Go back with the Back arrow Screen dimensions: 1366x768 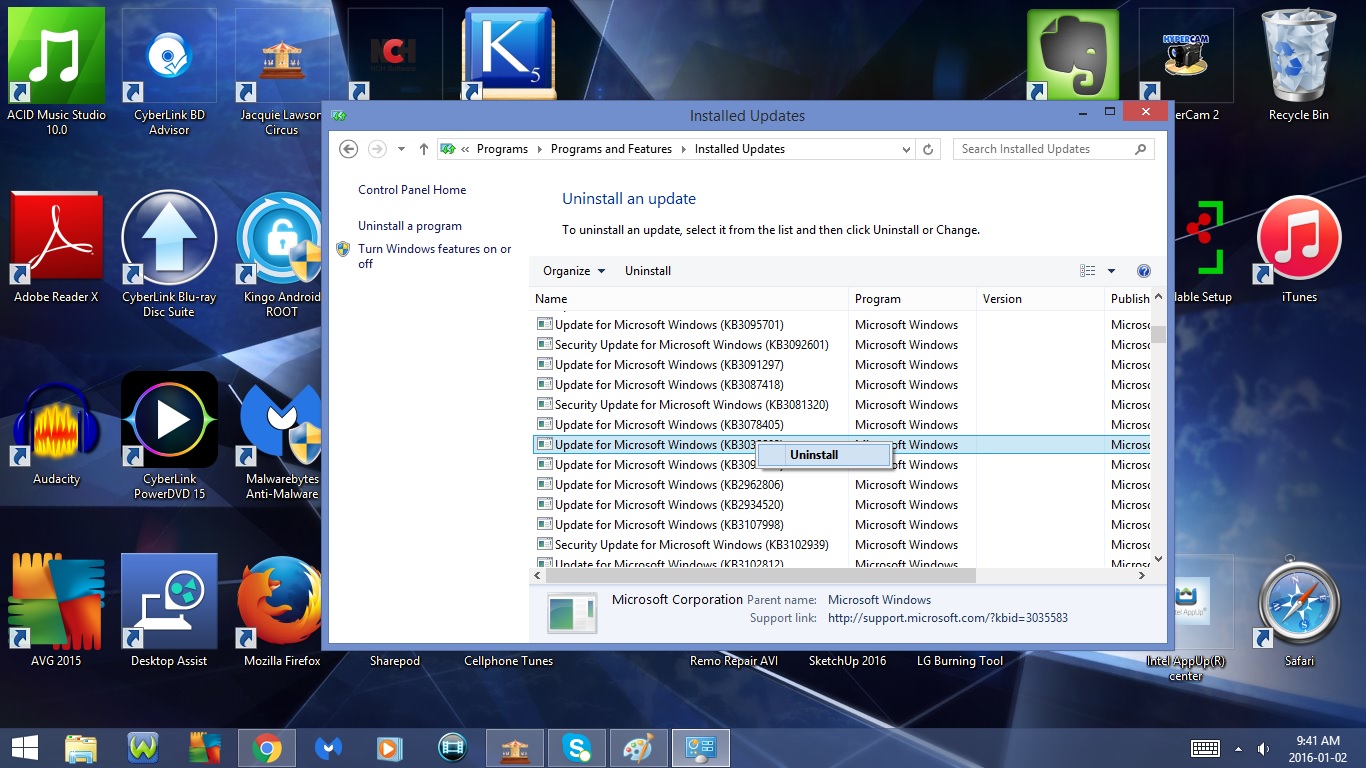(x=348, y=149)
